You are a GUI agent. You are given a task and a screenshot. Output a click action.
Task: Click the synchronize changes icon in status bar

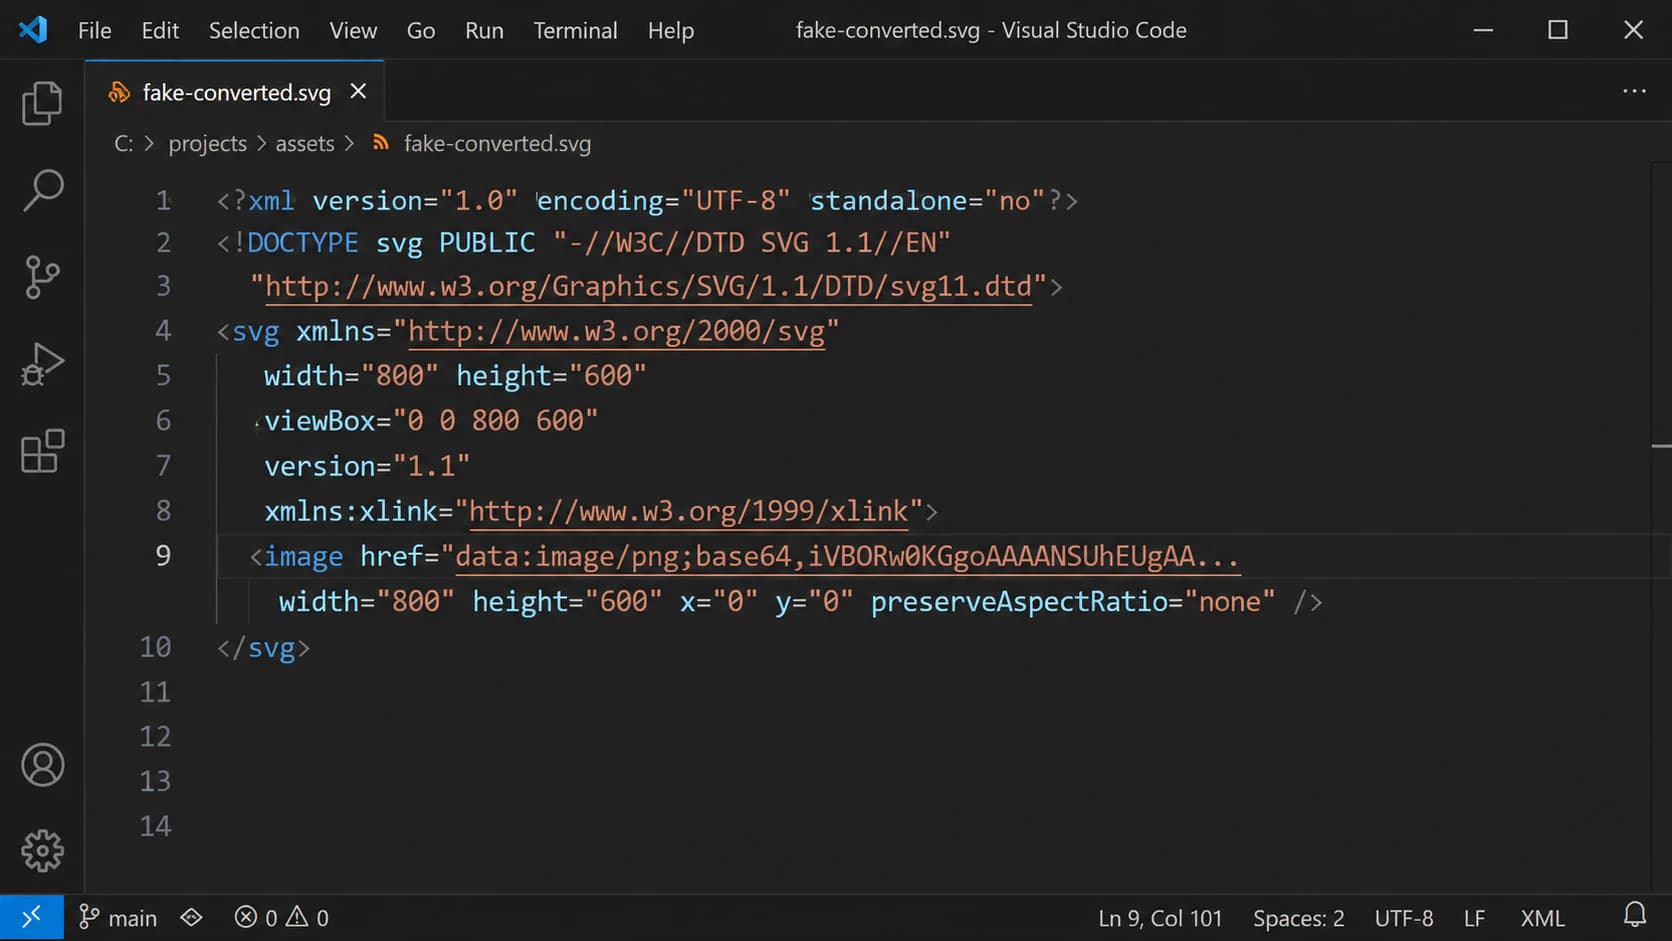click(x=192, y=917)
